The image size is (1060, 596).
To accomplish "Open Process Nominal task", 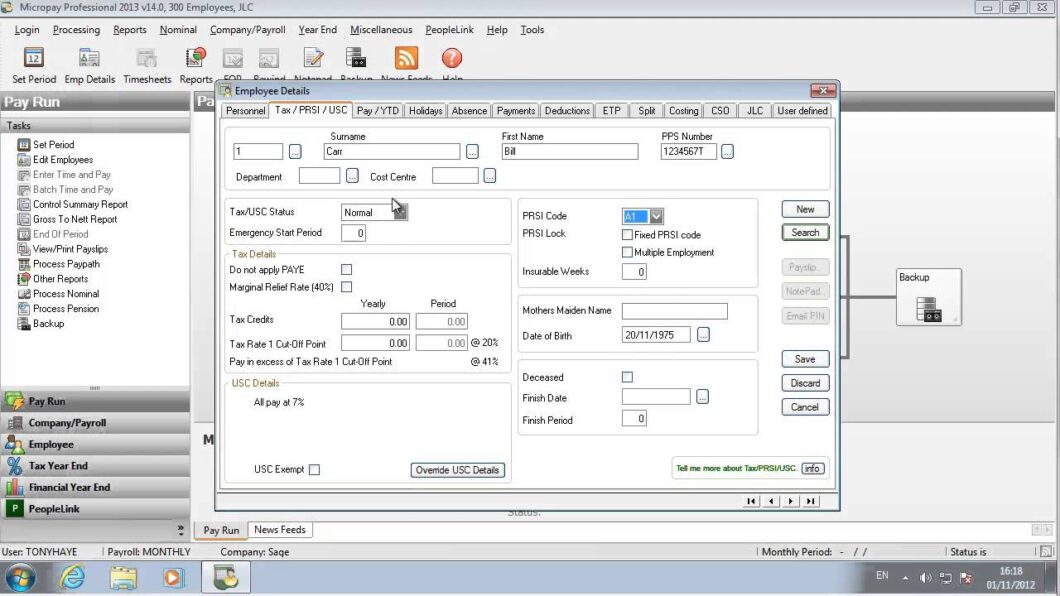I will click(x=66, y=293).
